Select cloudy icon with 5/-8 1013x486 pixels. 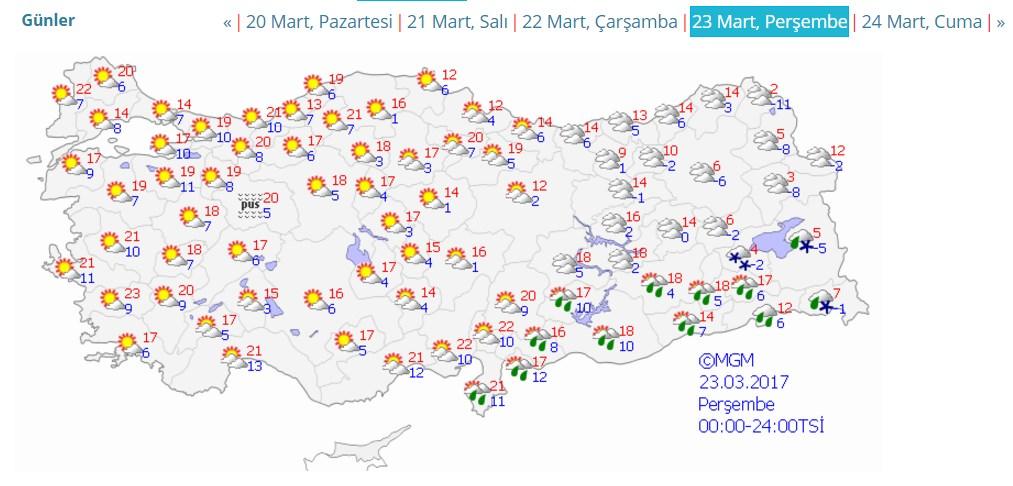[x=767, y=141]
